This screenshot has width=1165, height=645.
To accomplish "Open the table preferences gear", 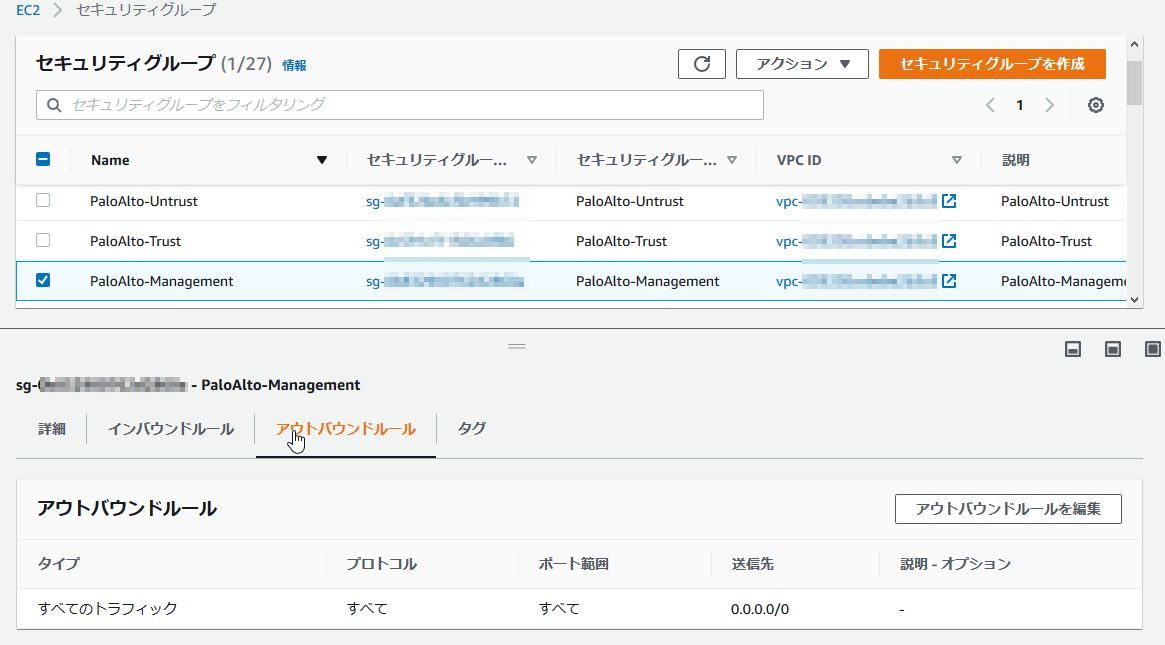I will click(x=1095, y=105).
